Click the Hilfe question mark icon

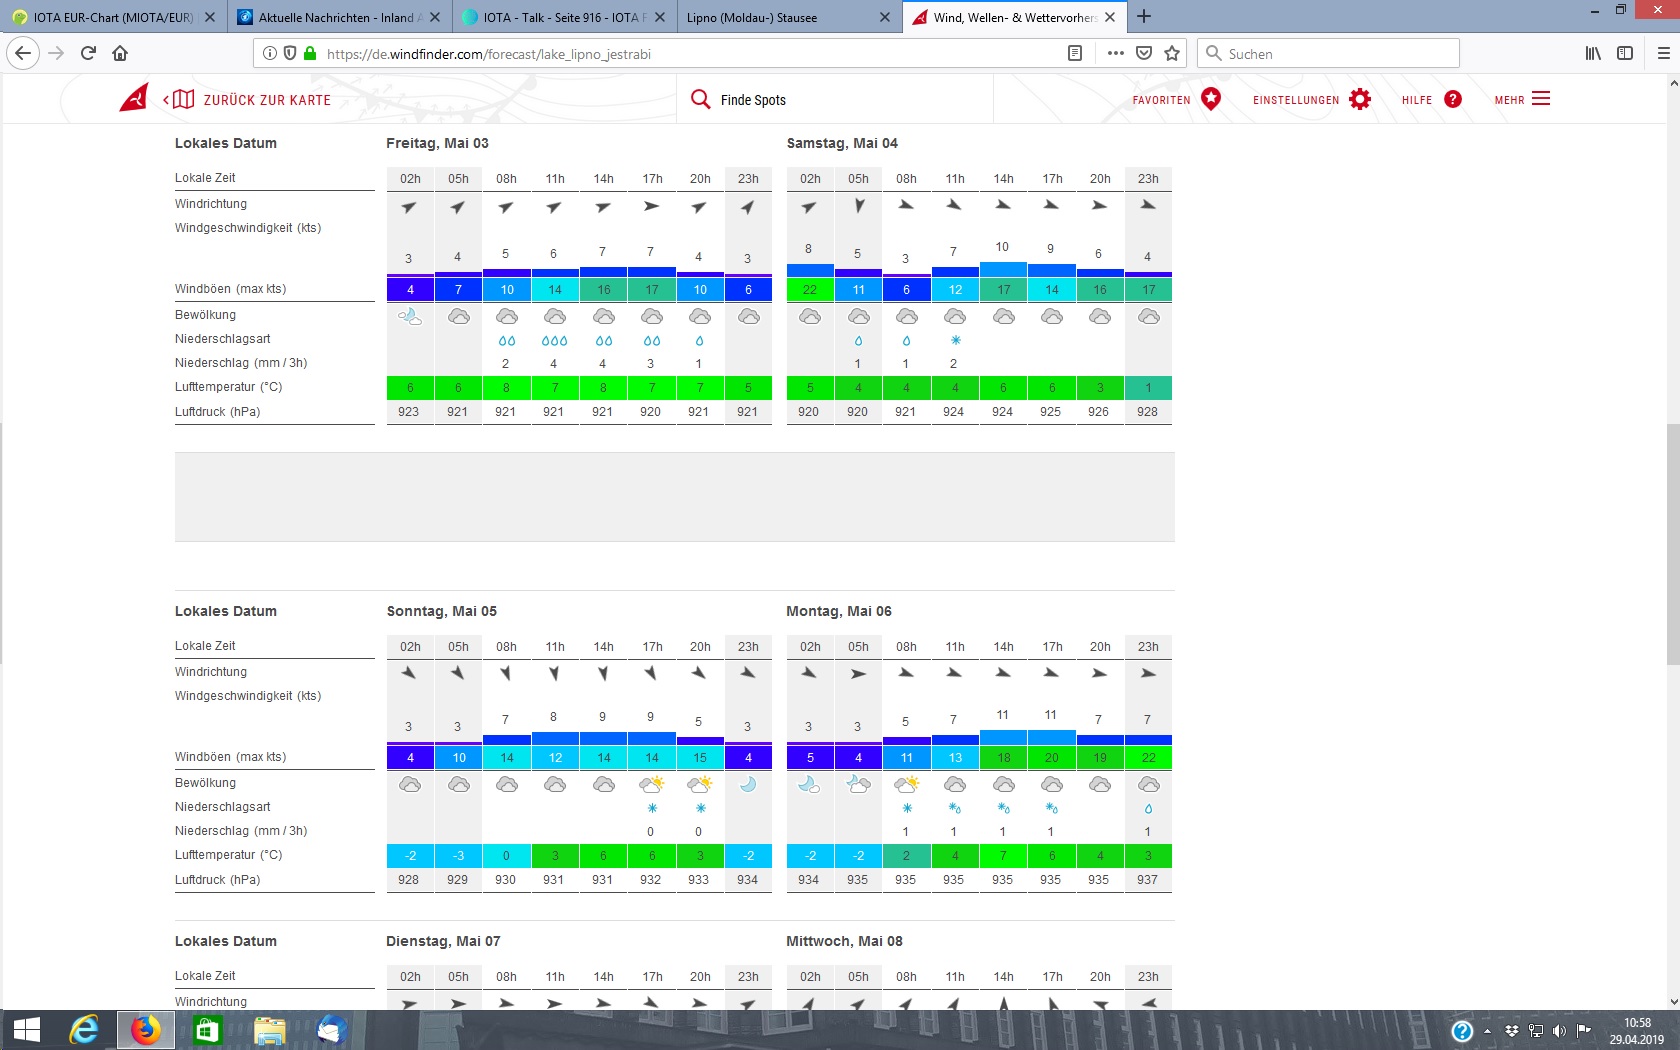pyautogui.click(x=1452, y=99)
